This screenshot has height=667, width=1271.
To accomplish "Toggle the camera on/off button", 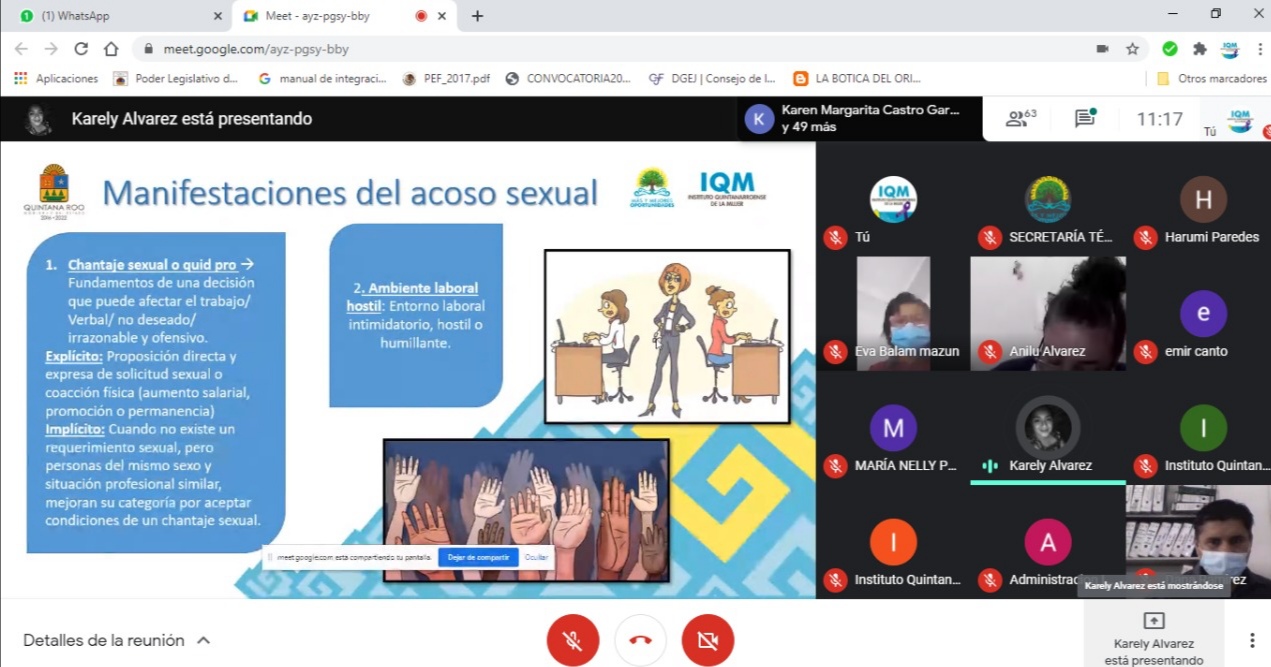I will [708, 640].
